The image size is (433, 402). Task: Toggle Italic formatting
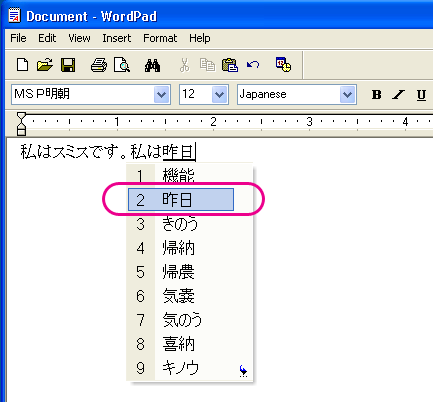pyautogui.click(x=399, y=95)
